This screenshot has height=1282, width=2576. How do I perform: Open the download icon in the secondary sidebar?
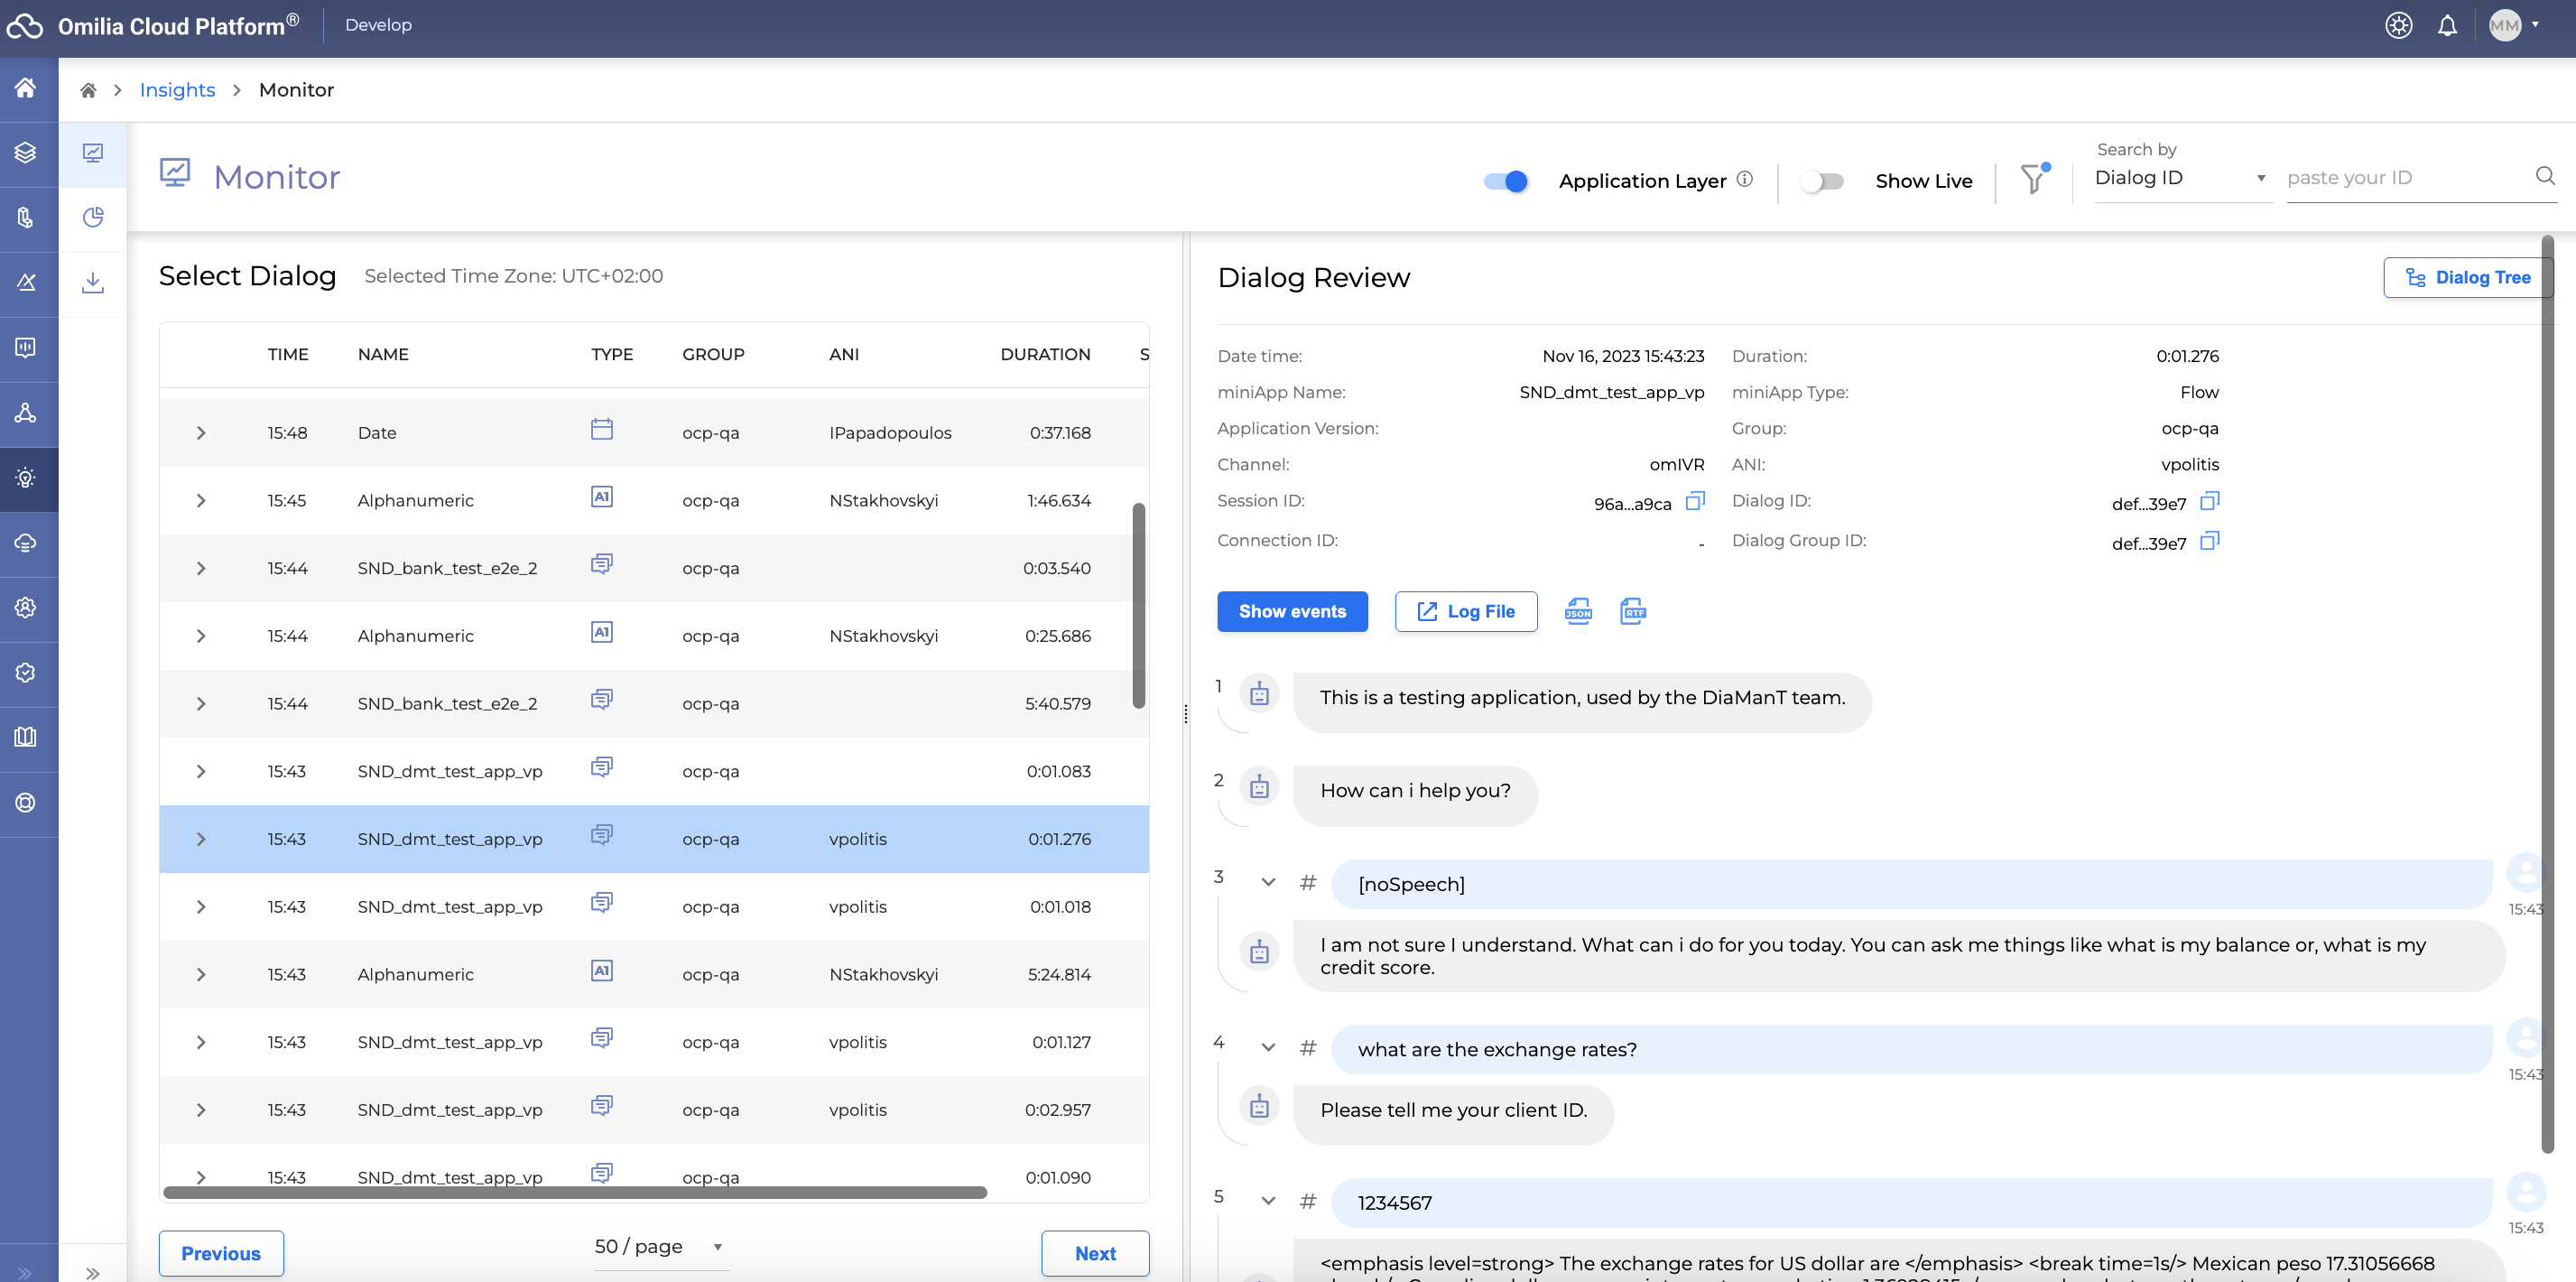[x=93, y=283]
